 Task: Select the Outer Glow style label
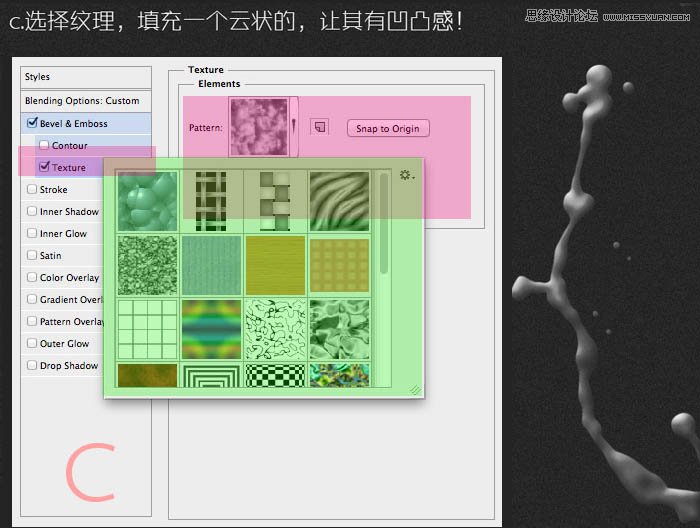point(64,344)
